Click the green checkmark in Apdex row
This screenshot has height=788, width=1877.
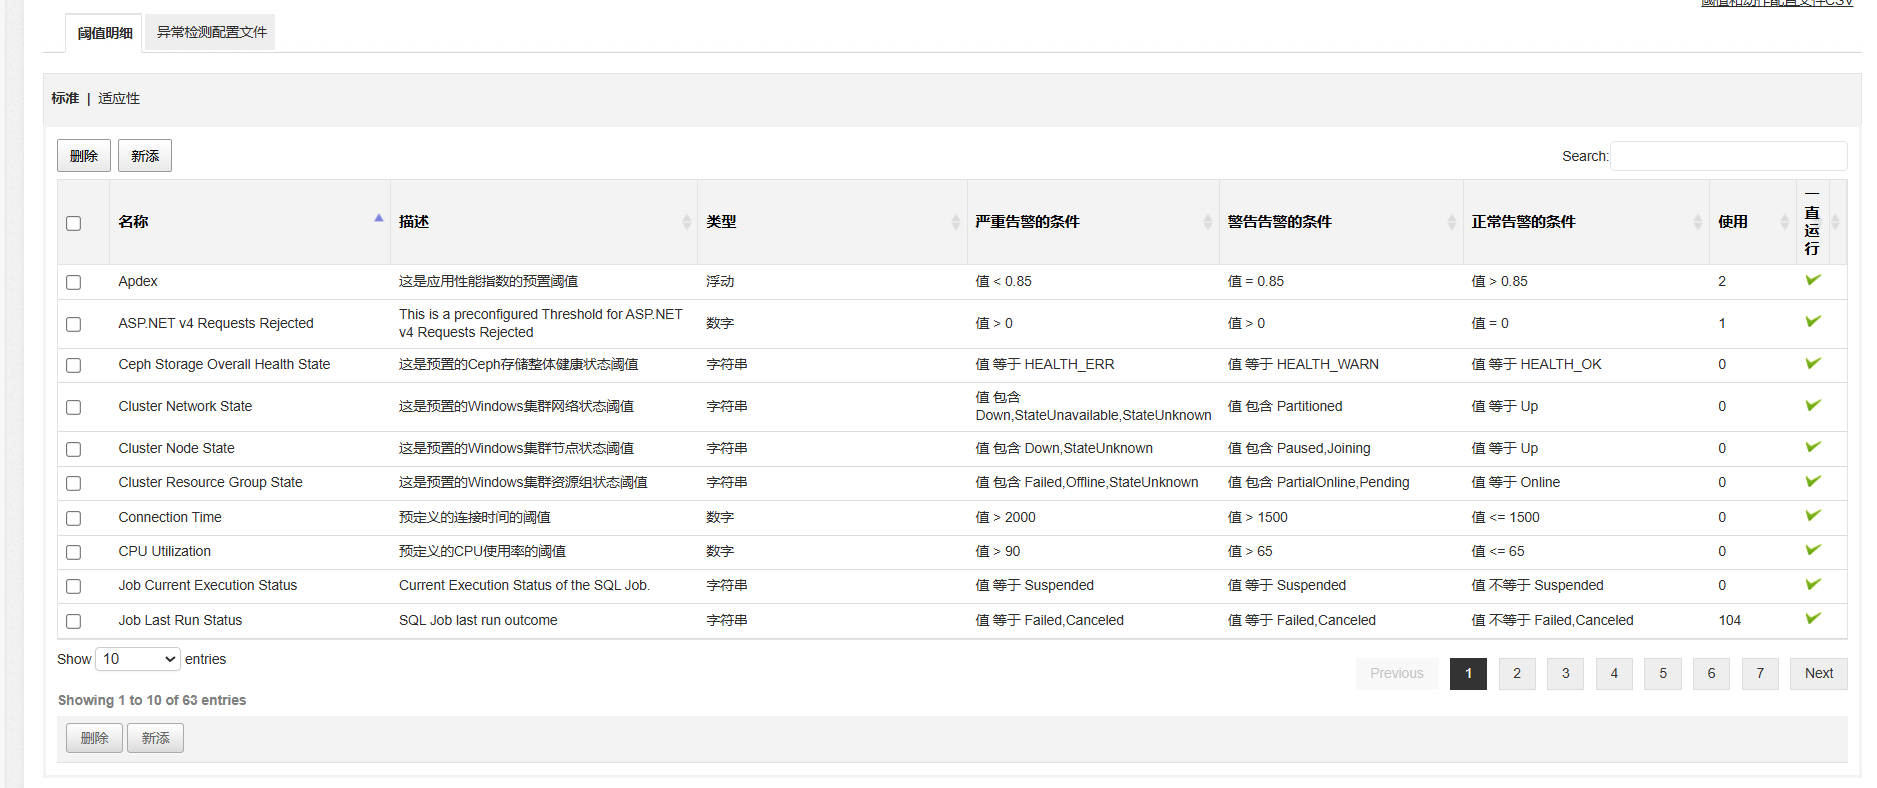pos(1812,281)
